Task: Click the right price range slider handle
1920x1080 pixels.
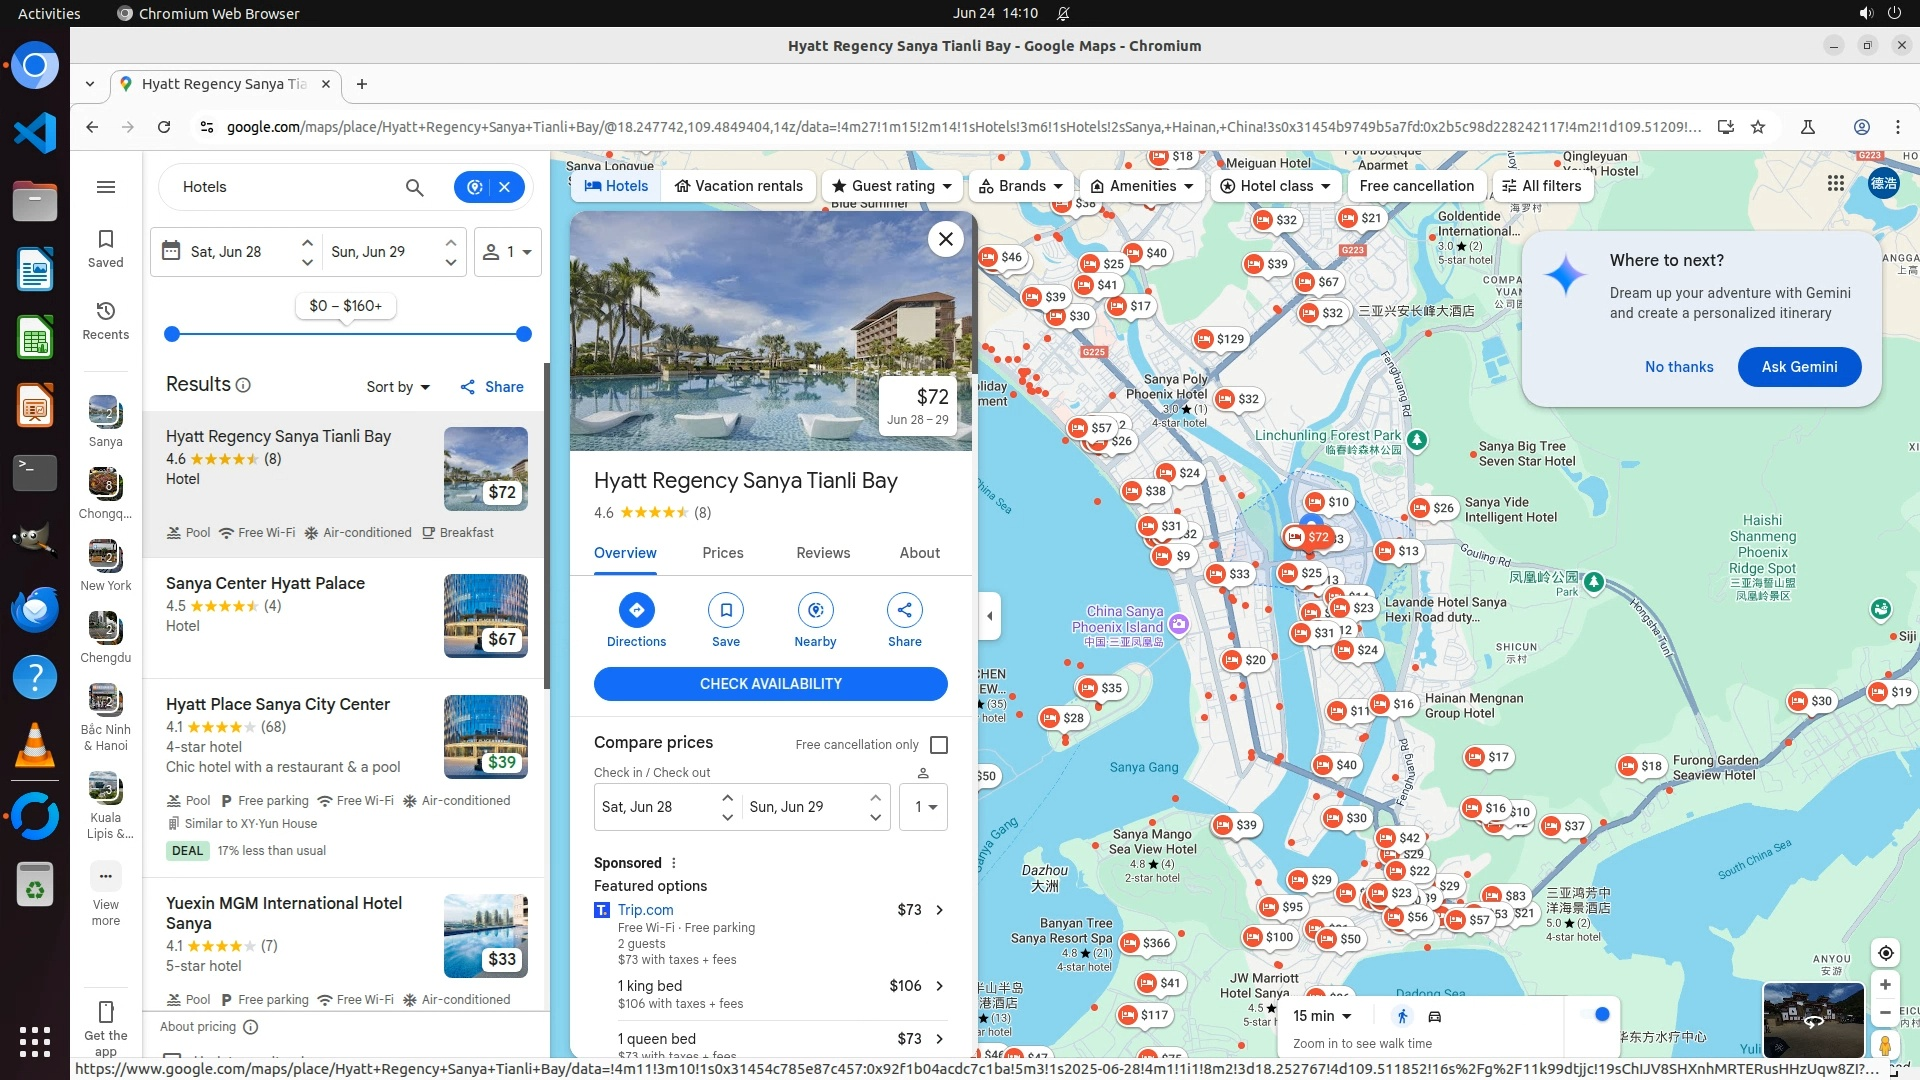Action: 523,334
